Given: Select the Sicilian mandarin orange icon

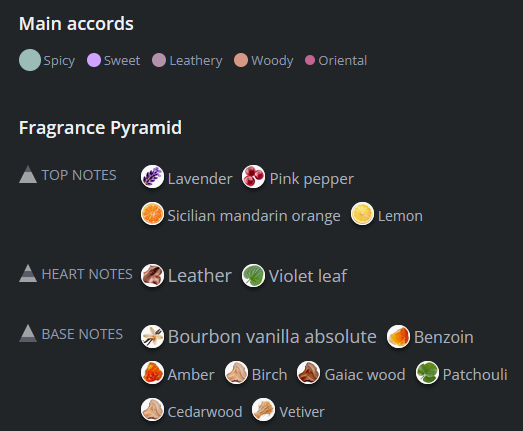Looking at the screenshot, I should [x=152, y=213].
